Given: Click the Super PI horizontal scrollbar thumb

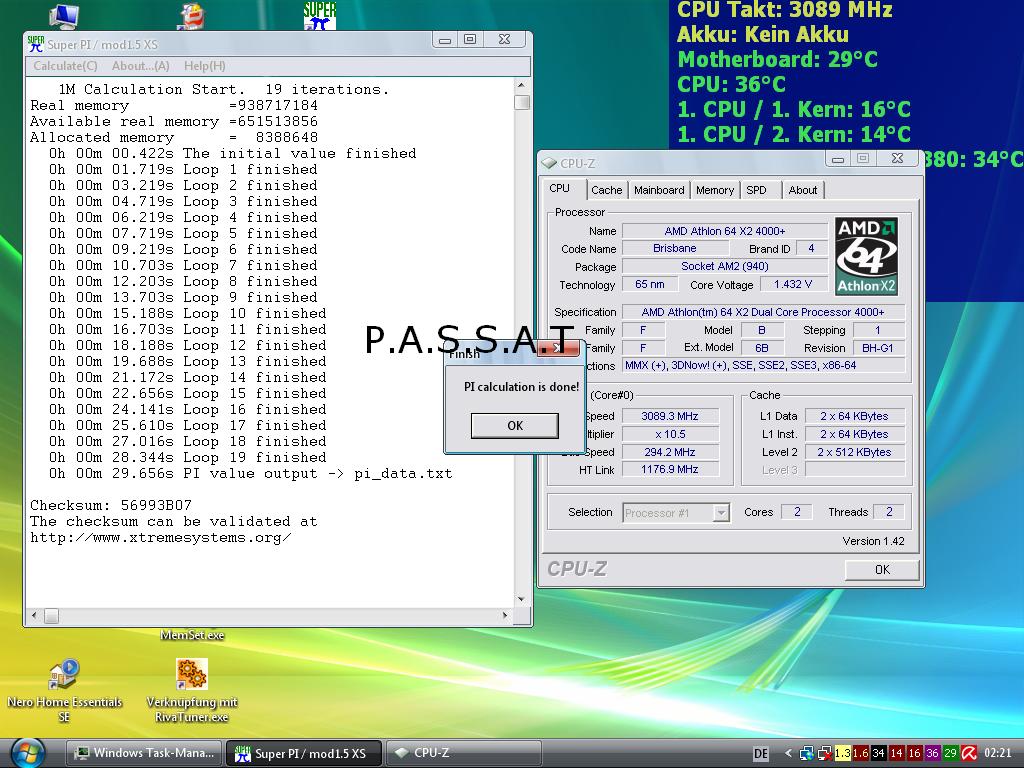Looking at the screenshot, I should click(x=51, y=615).
